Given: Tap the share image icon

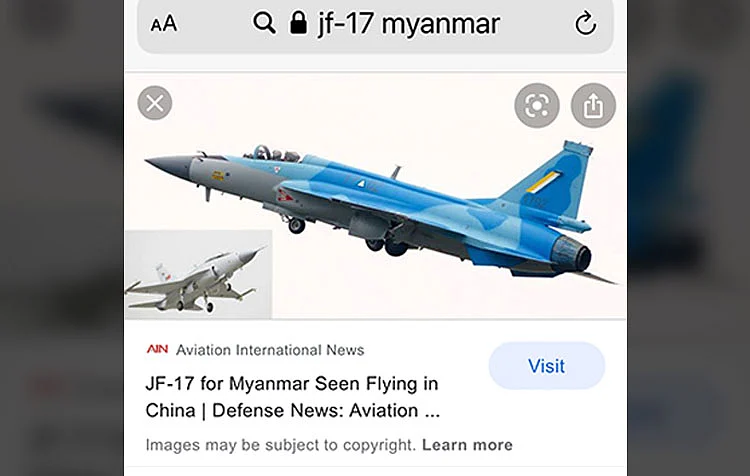Looking at the screenshot, I should 593,106.
